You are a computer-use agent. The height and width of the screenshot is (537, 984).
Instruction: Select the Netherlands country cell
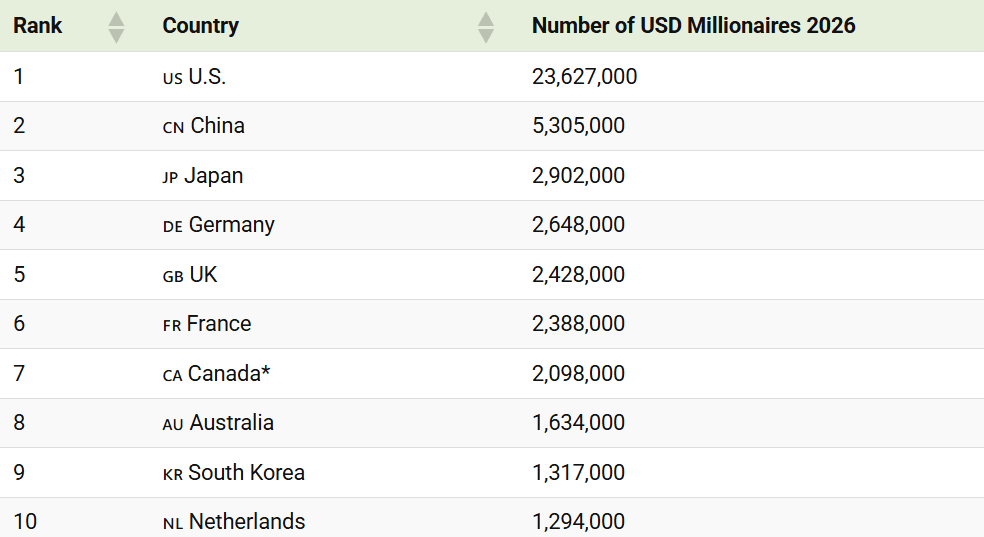point(234,522)
